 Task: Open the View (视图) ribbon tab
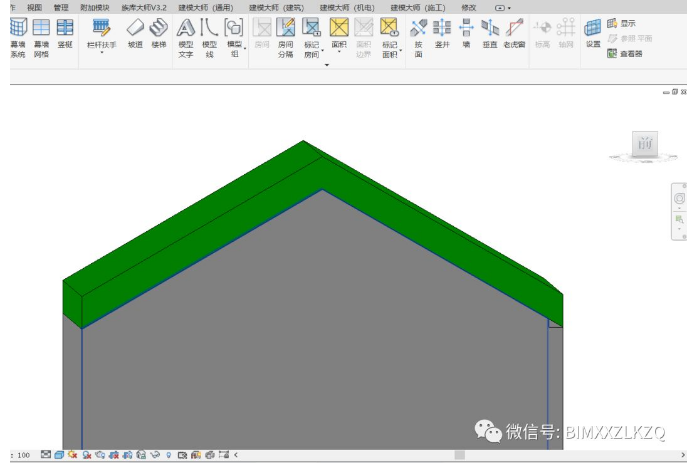35,7
